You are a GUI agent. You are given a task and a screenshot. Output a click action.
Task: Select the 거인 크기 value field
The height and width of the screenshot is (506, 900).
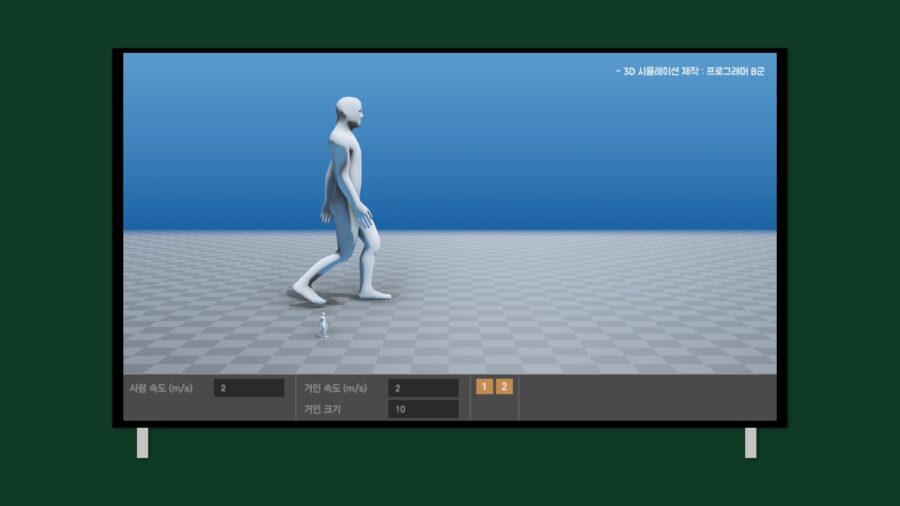pos(423,409)
